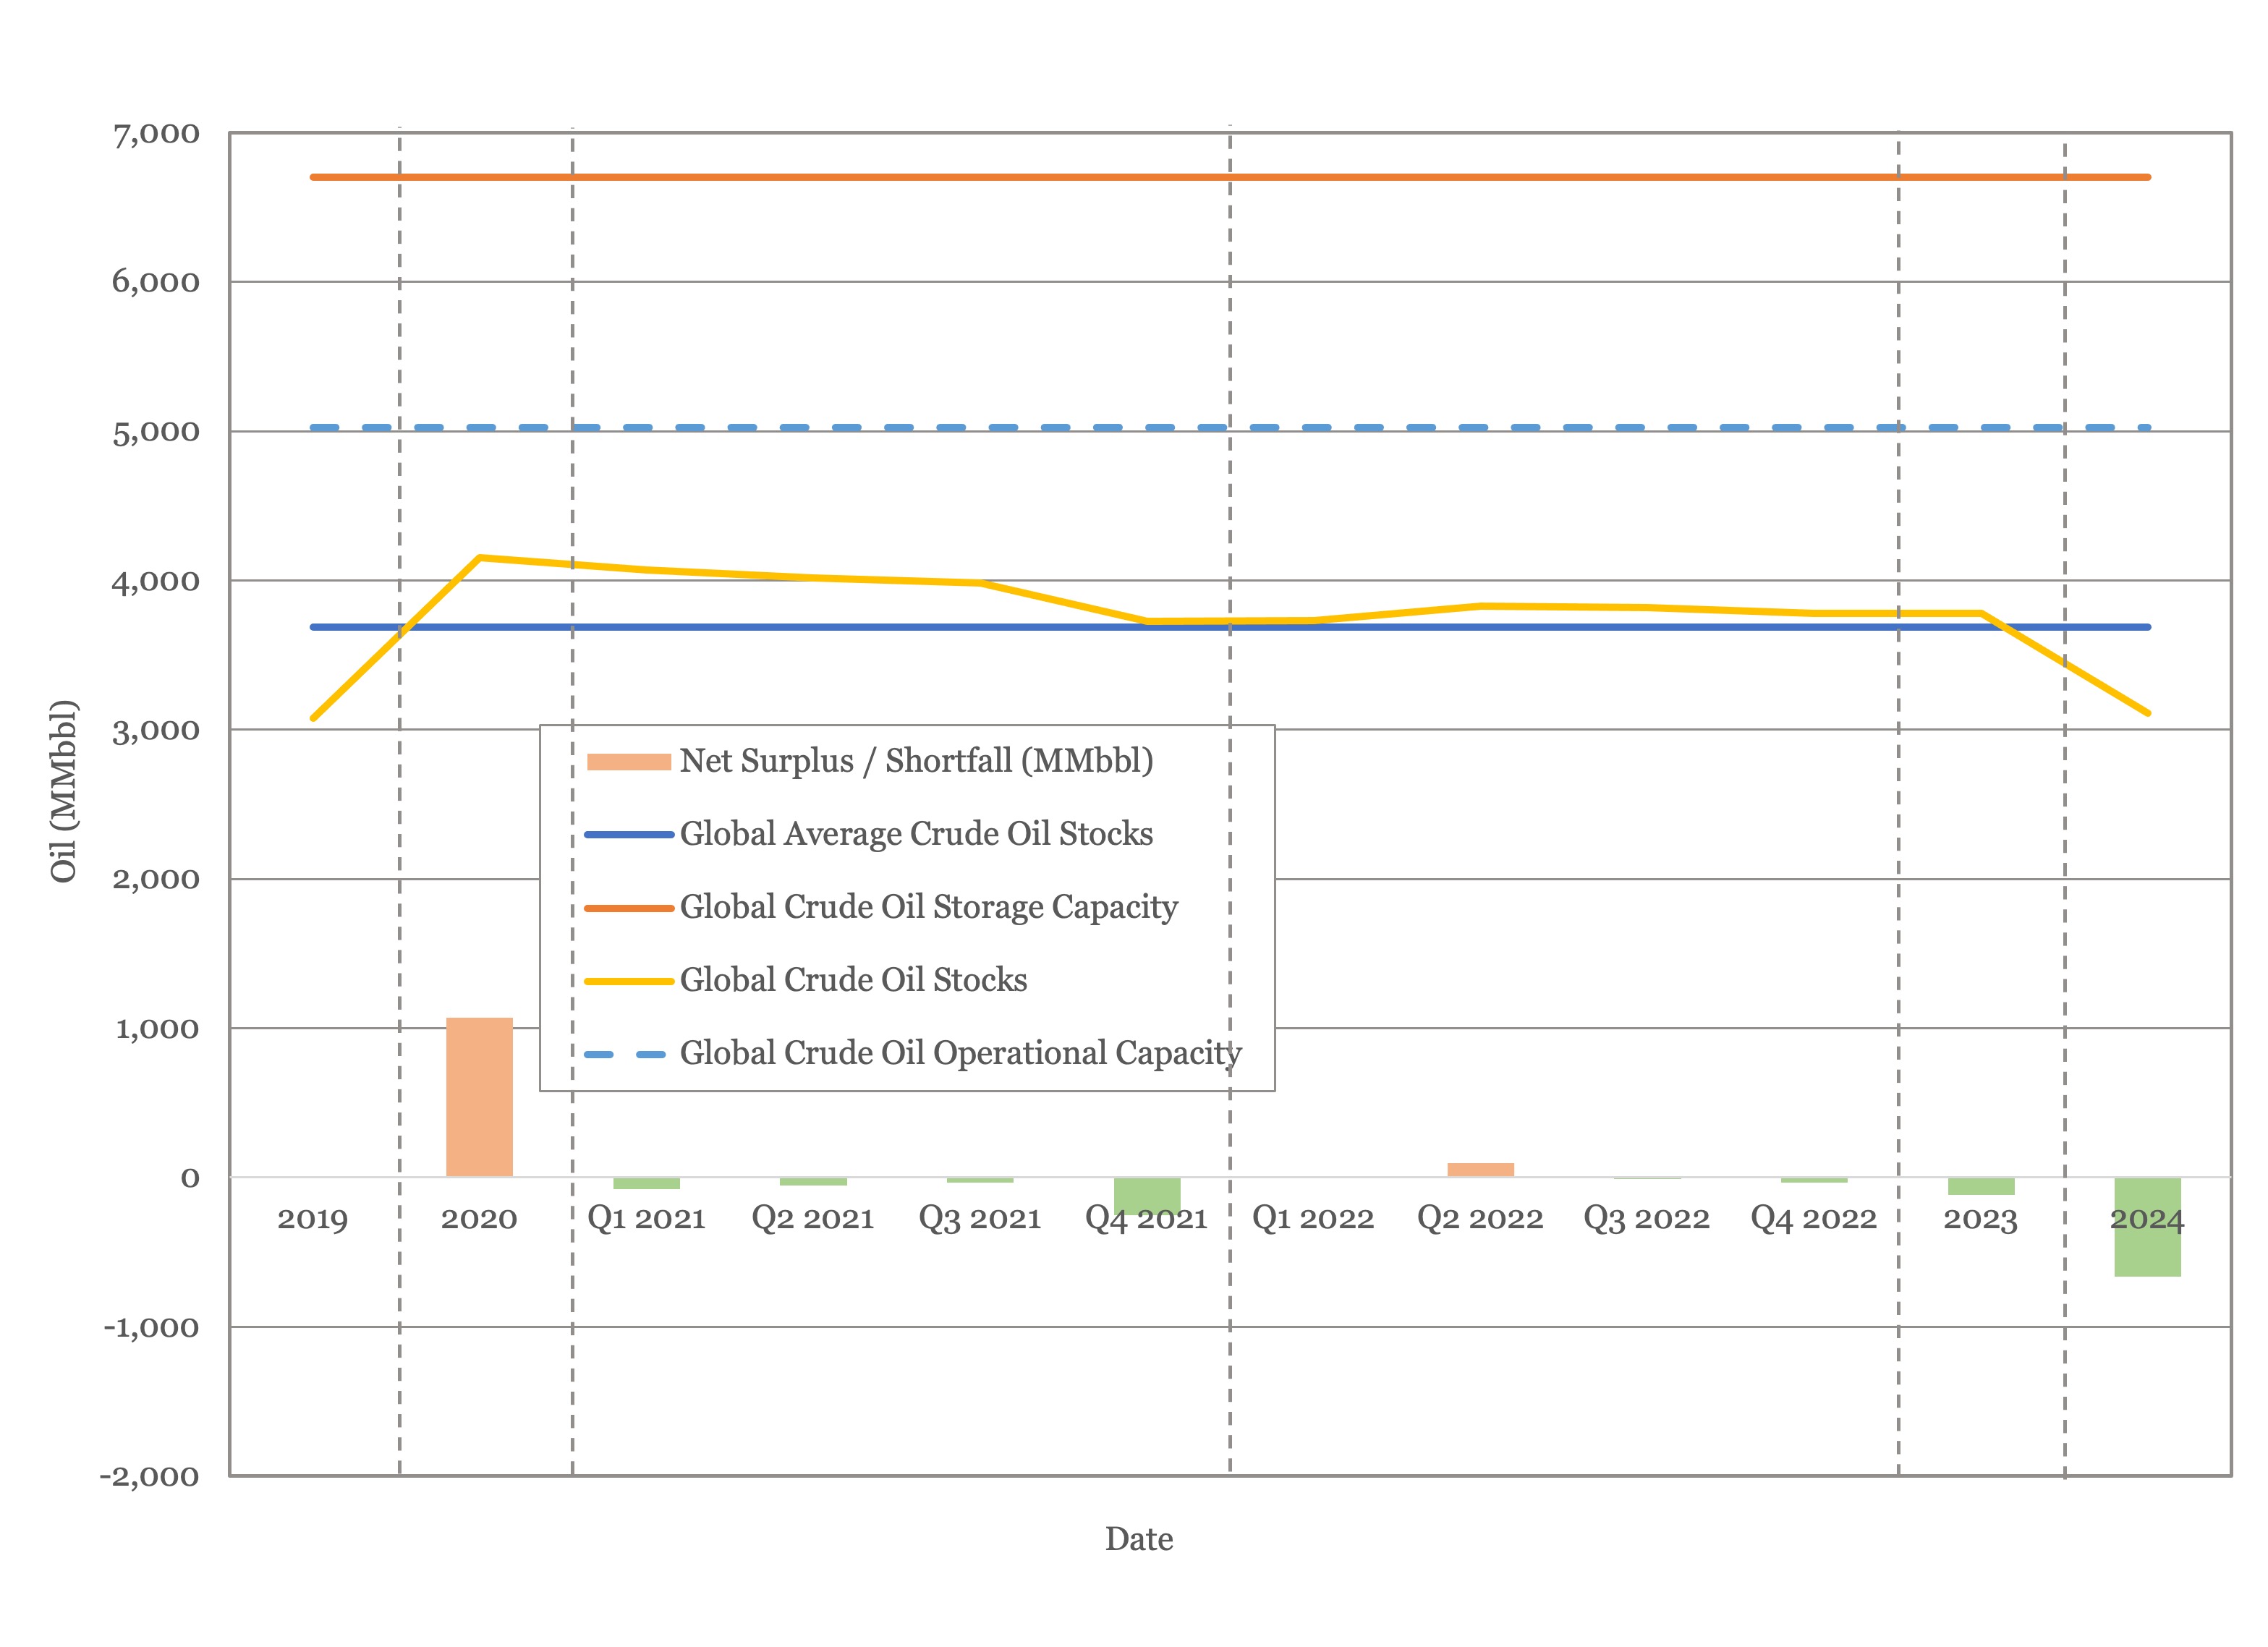Click the 2019 x-axis label

tap(312, 1219)
